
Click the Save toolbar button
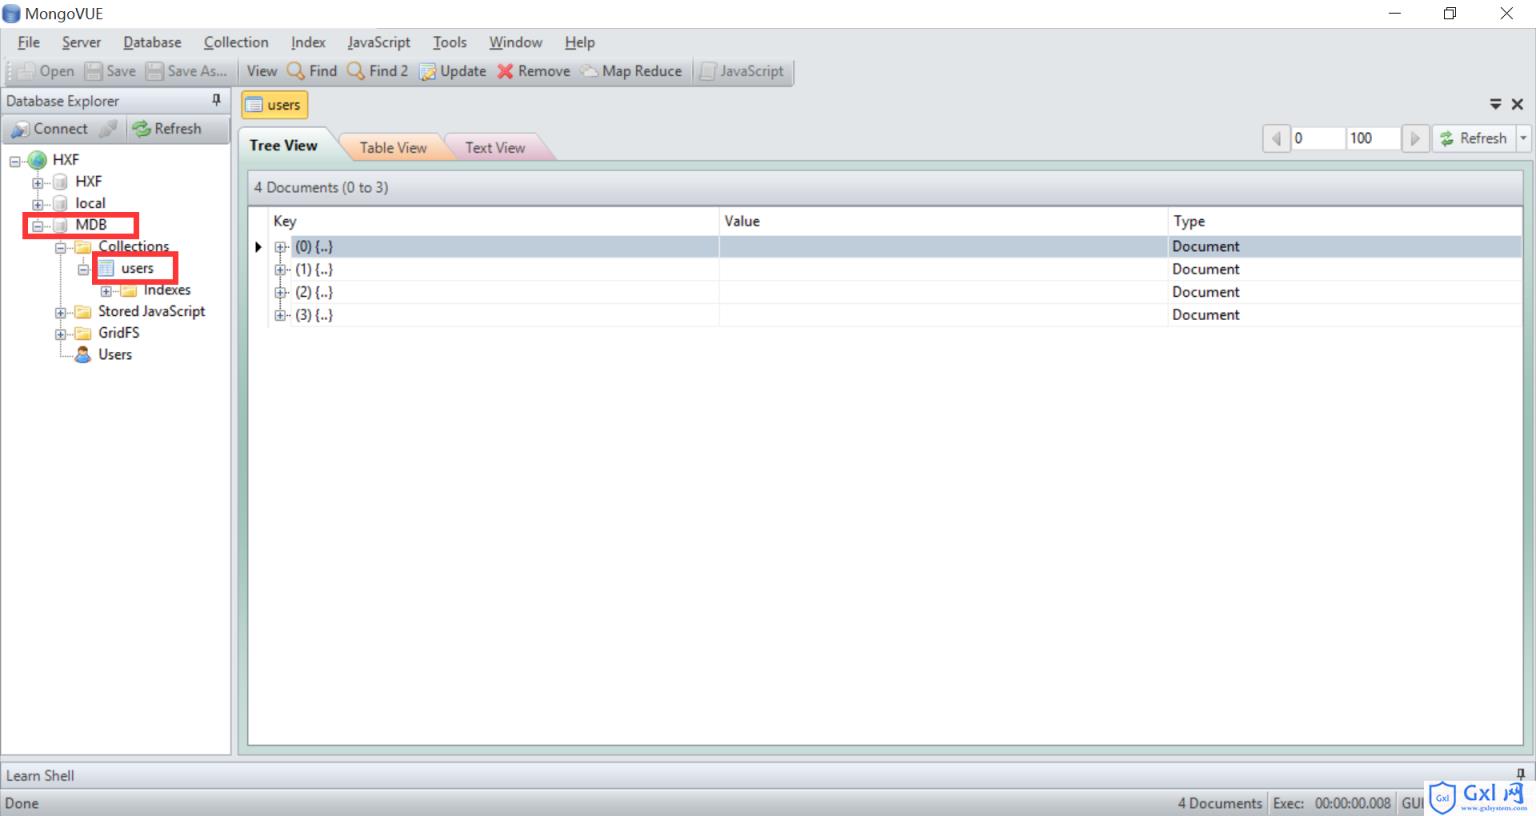tap(110, 71)
